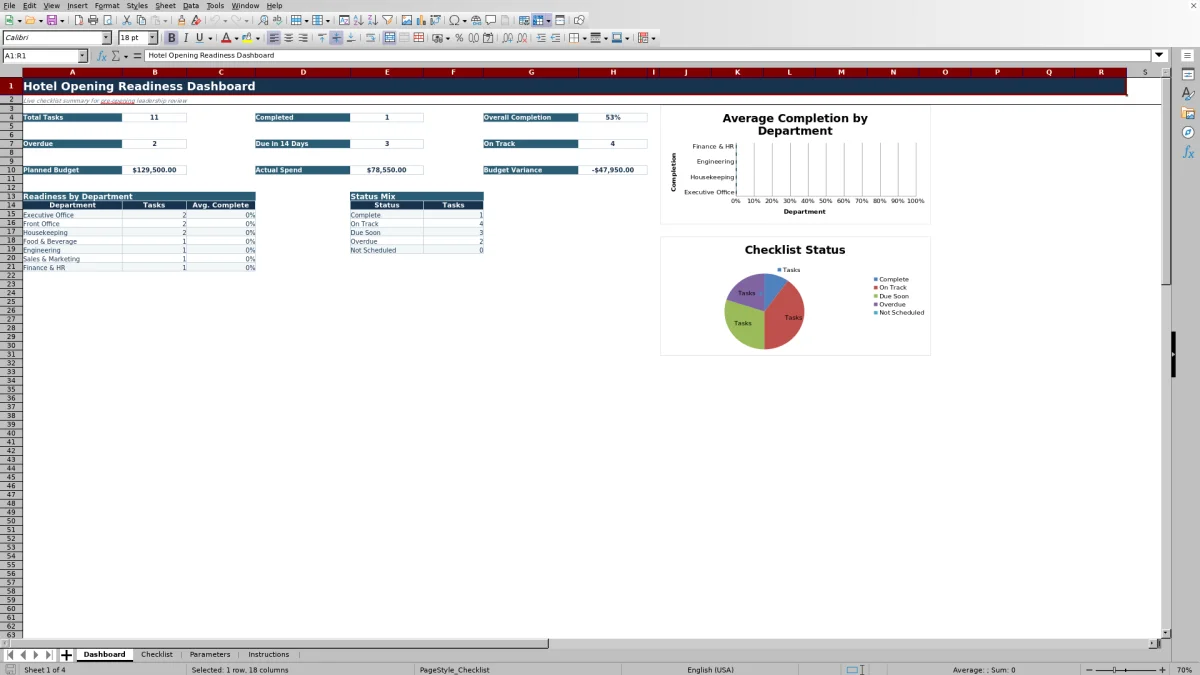Open the Sheet menu

165,6
